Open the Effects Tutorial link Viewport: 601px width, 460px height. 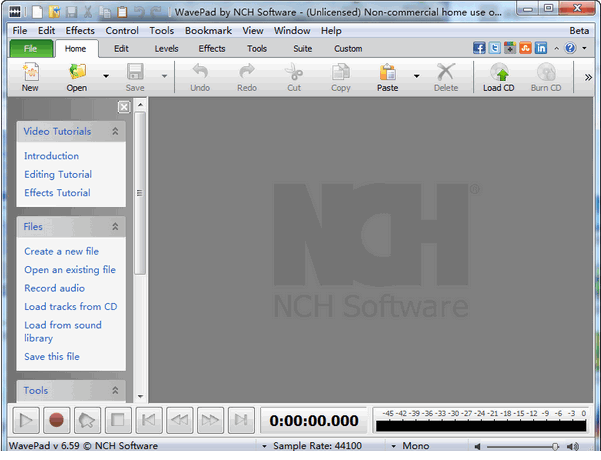tap(57, 193)
